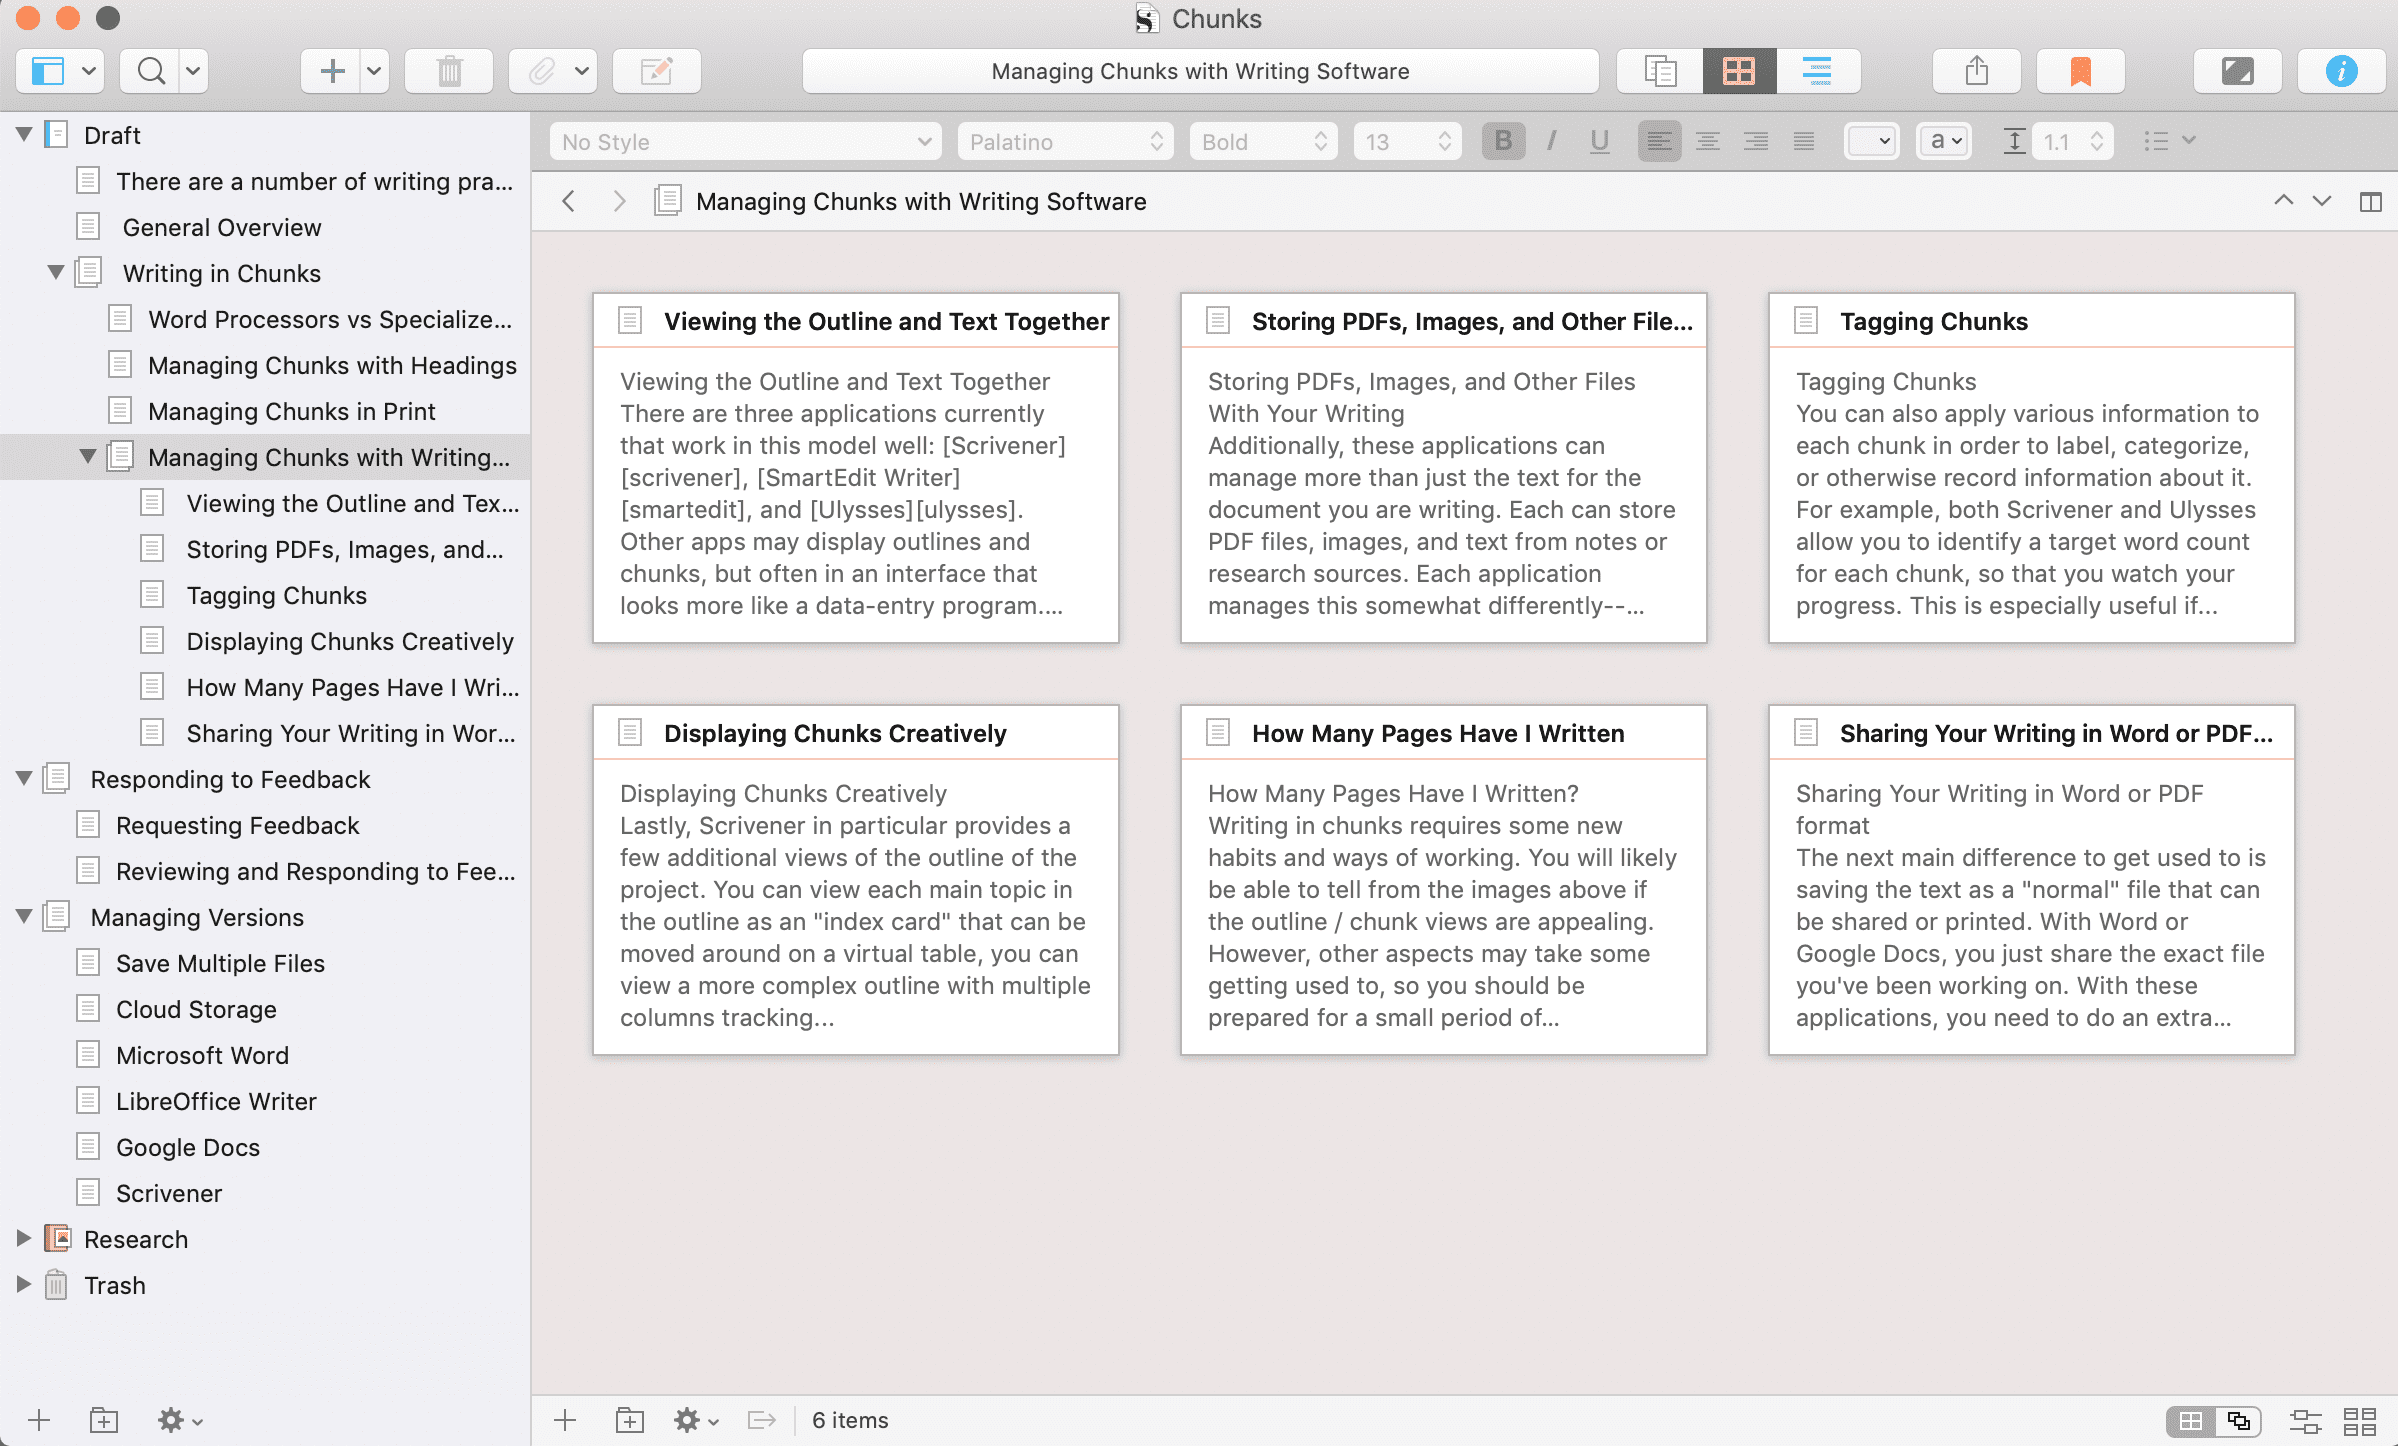The height and width of the screenshot is (1446, 2398).
Task: Center-align the text
Action: [1707, 141]
